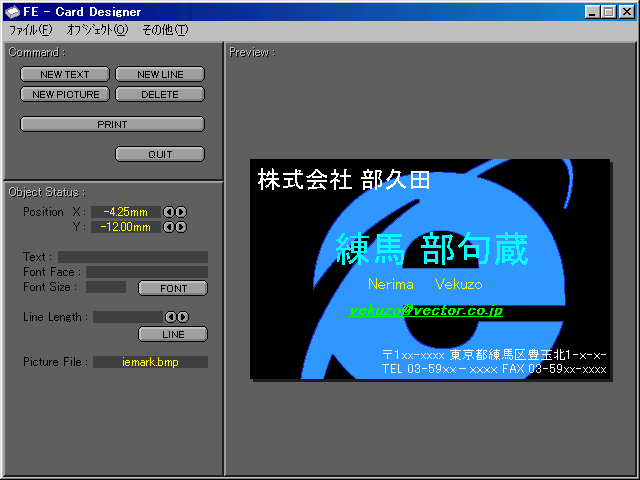Screen dimensions: 640x480
Task: Select company name text 株式会社 部久田
Action: (344, 180)
